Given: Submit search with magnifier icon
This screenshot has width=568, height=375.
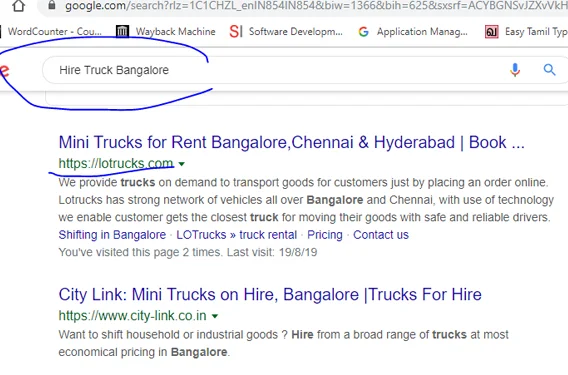Looking at the screenshot, I should pyautogui.click(x=550, y=70).
